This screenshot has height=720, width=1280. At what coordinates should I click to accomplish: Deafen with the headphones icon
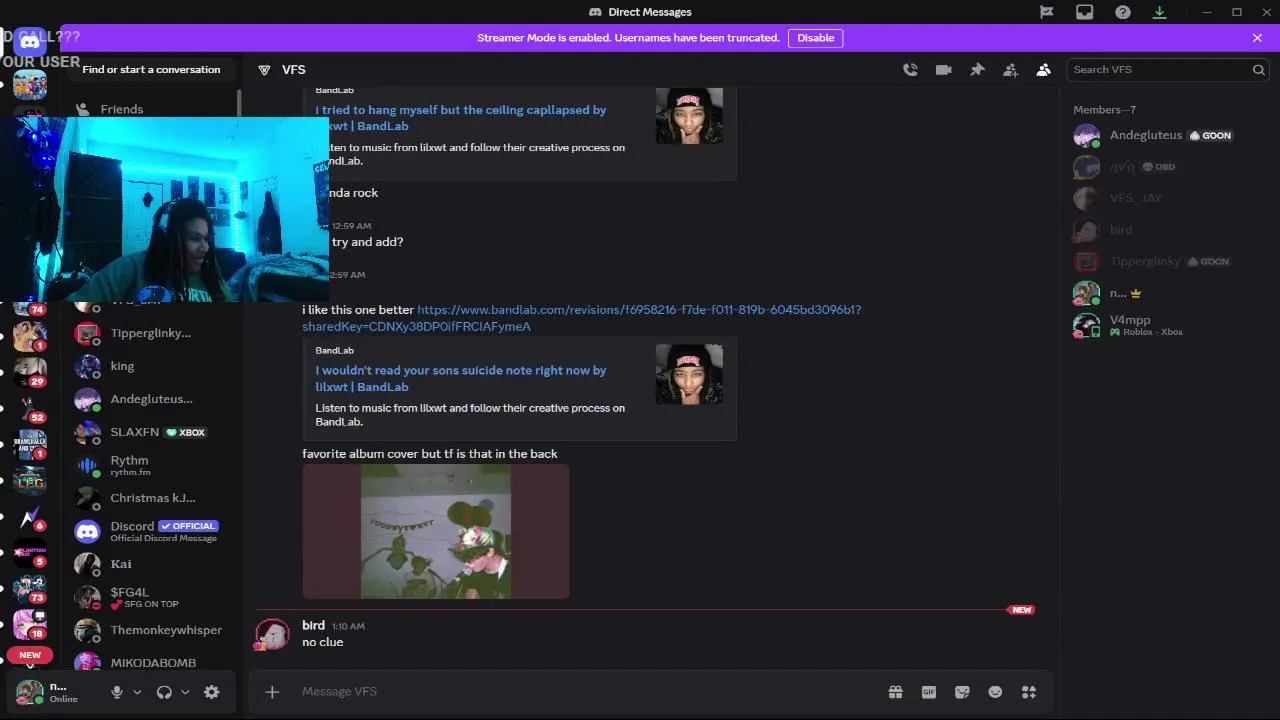click(164, 692)
